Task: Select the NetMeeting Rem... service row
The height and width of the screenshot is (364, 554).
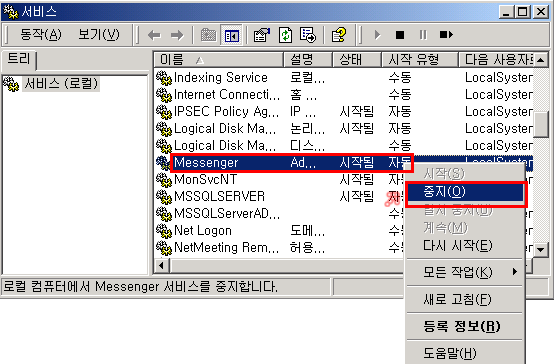Action: point(279,247)
